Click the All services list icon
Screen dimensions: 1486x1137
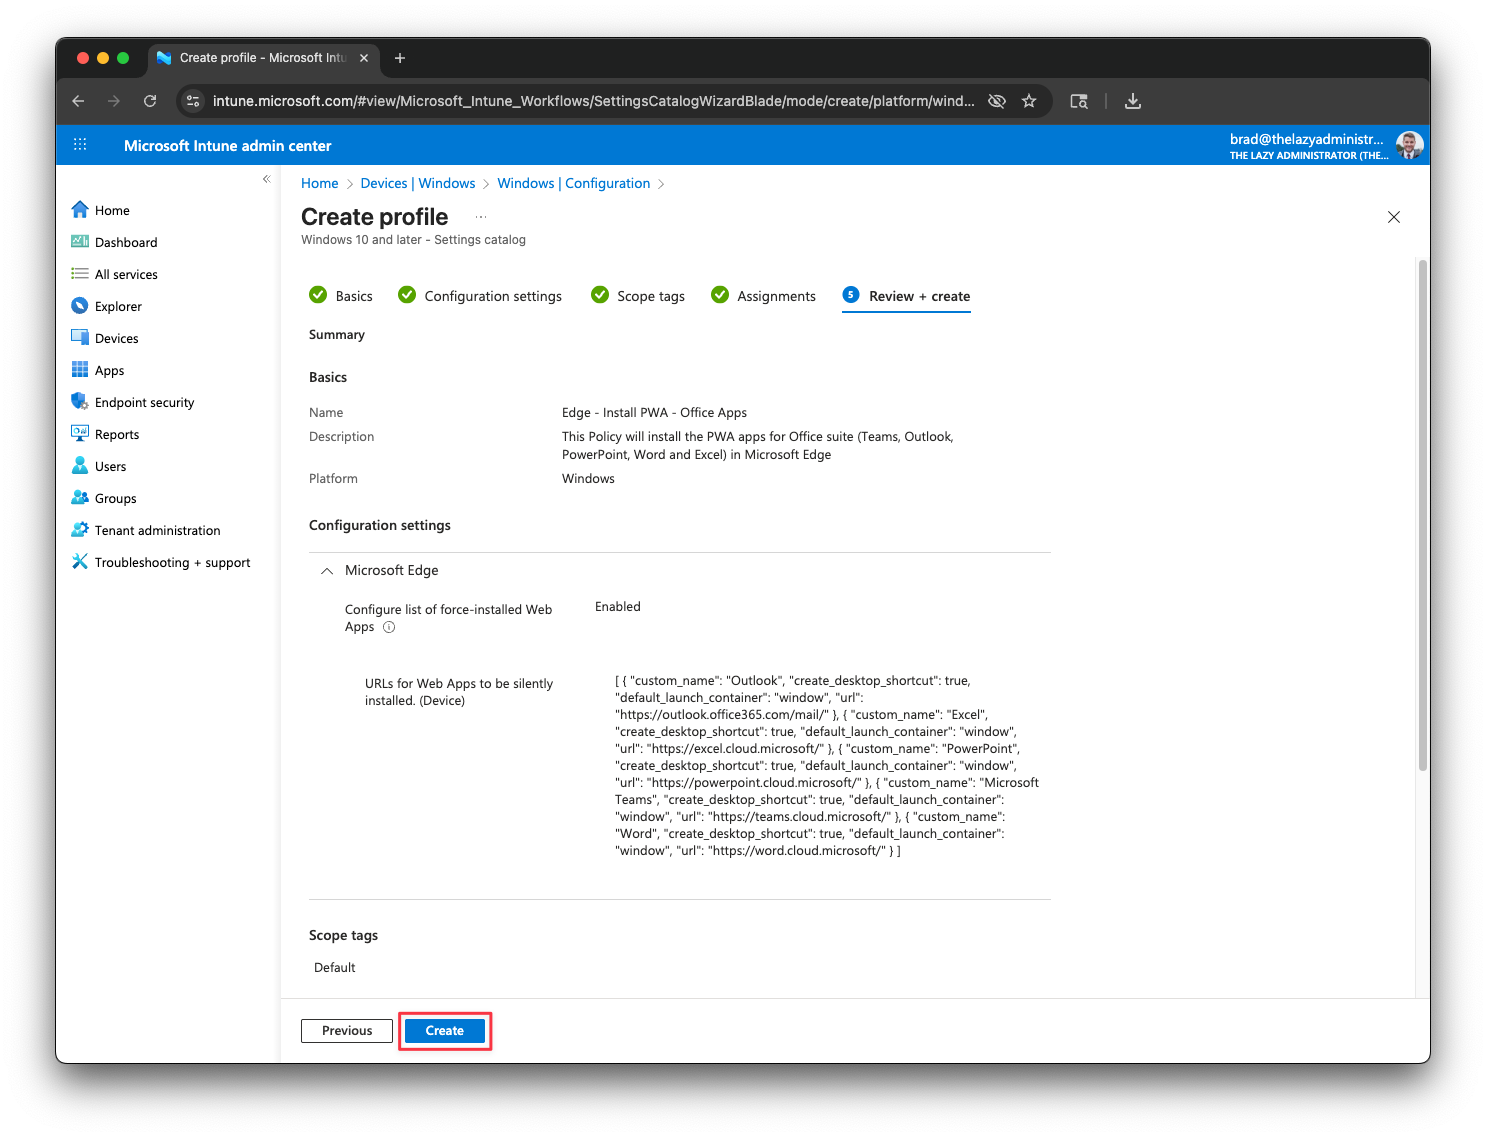pyautogui.click(x=80, y=274)
